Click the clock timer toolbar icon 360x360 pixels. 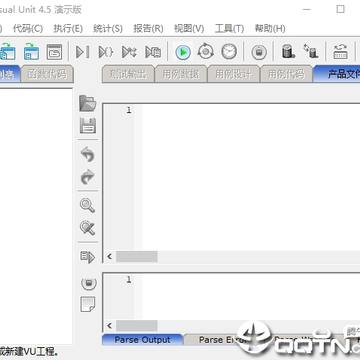(229, 51)
